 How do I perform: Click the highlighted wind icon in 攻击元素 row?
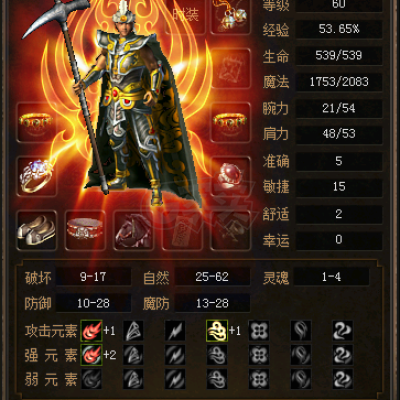[217, 331]
